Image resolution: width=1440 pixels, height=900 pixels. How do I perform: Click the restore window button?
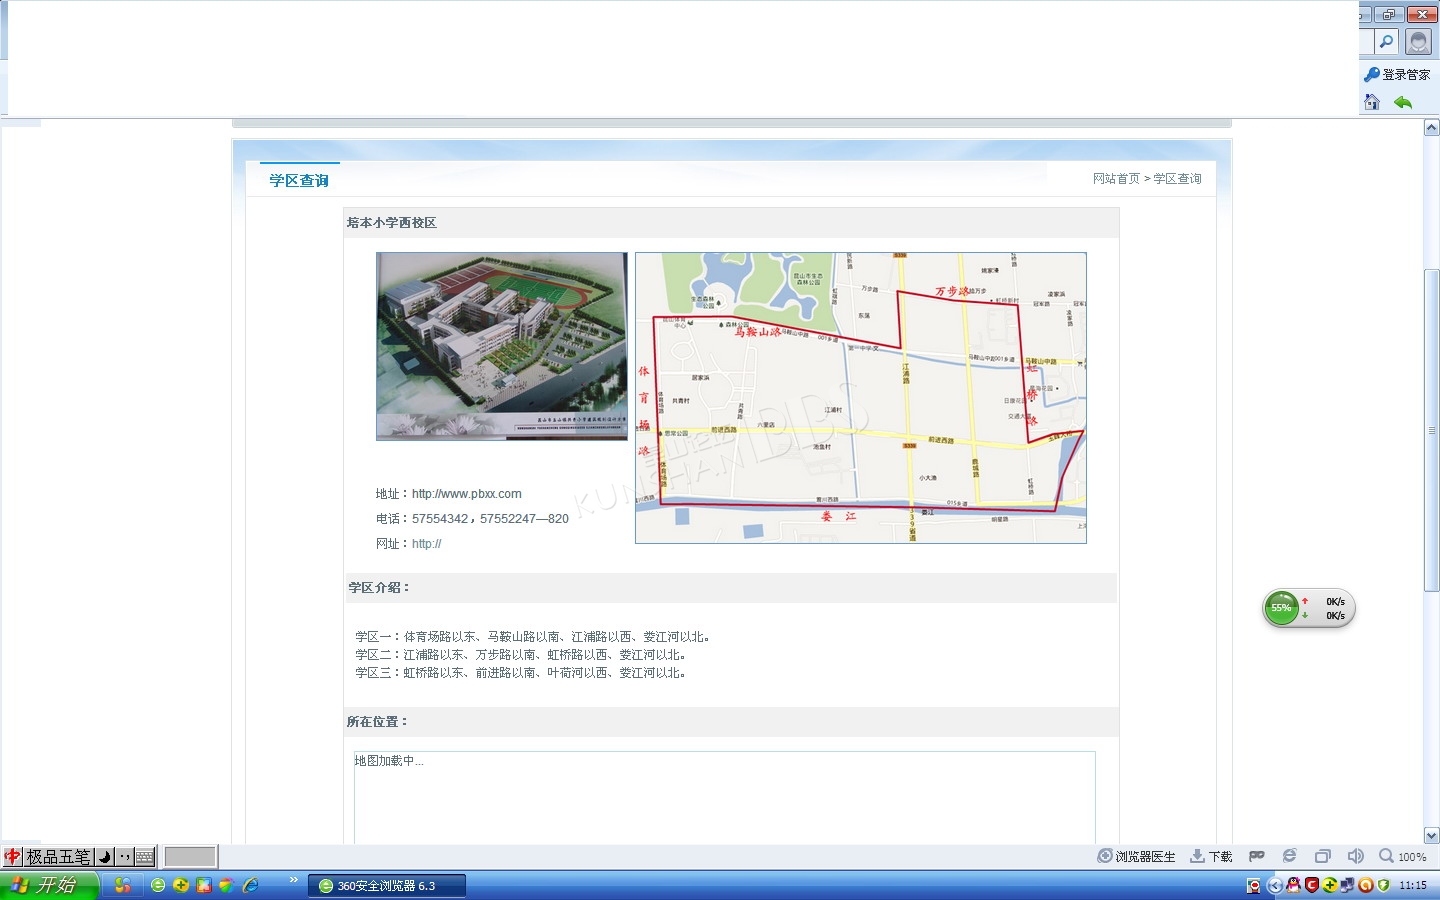[1389, 14]
